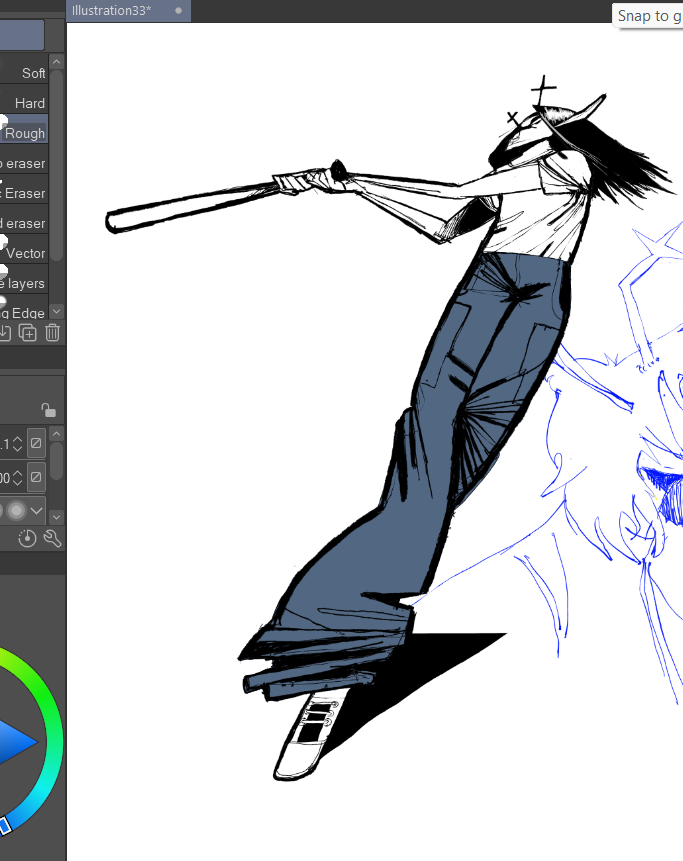683x861 pixels.
Task: Pick the sub tool labeled 'd eraser'
Action: click(x=24, y=220)
